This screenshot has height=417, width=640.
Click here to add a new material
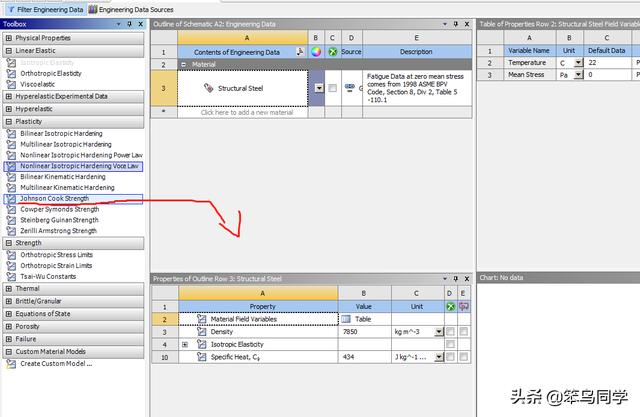tap(246, 113)
